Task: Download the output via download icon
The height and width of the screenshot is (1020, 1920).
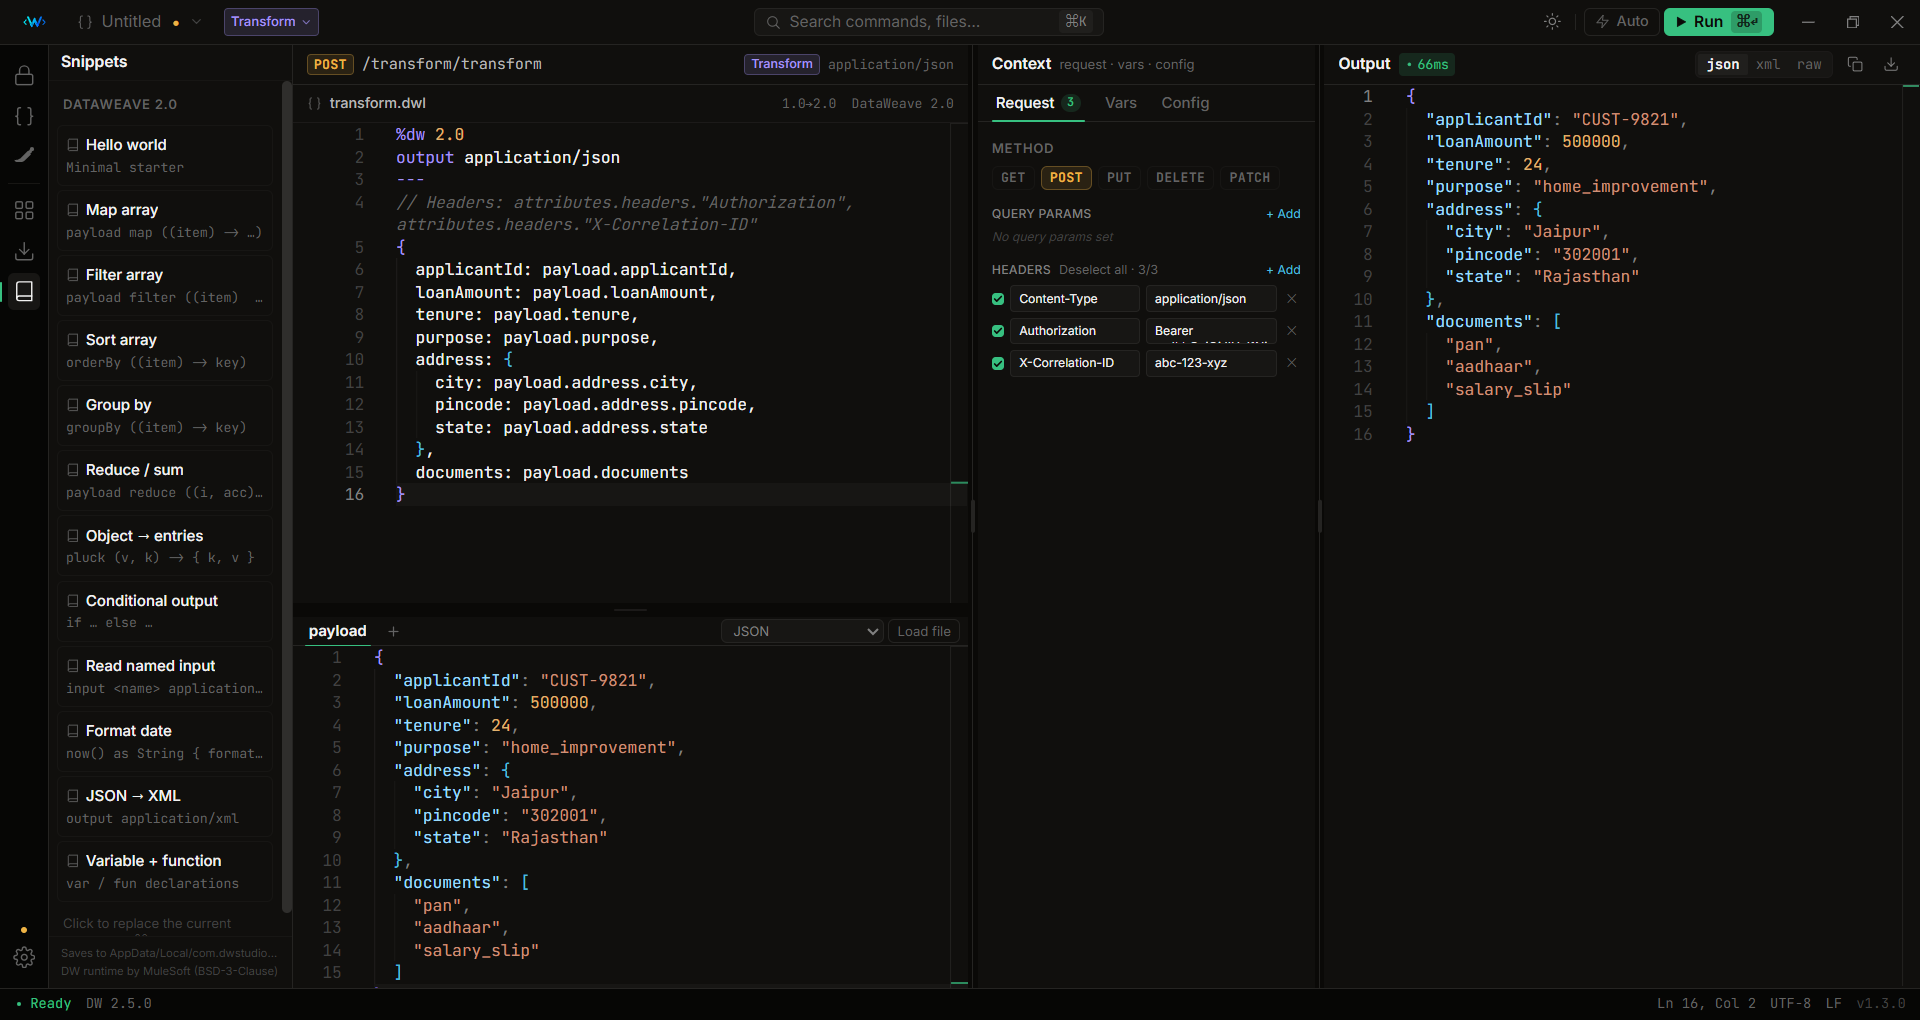Action: [1891, 64]
